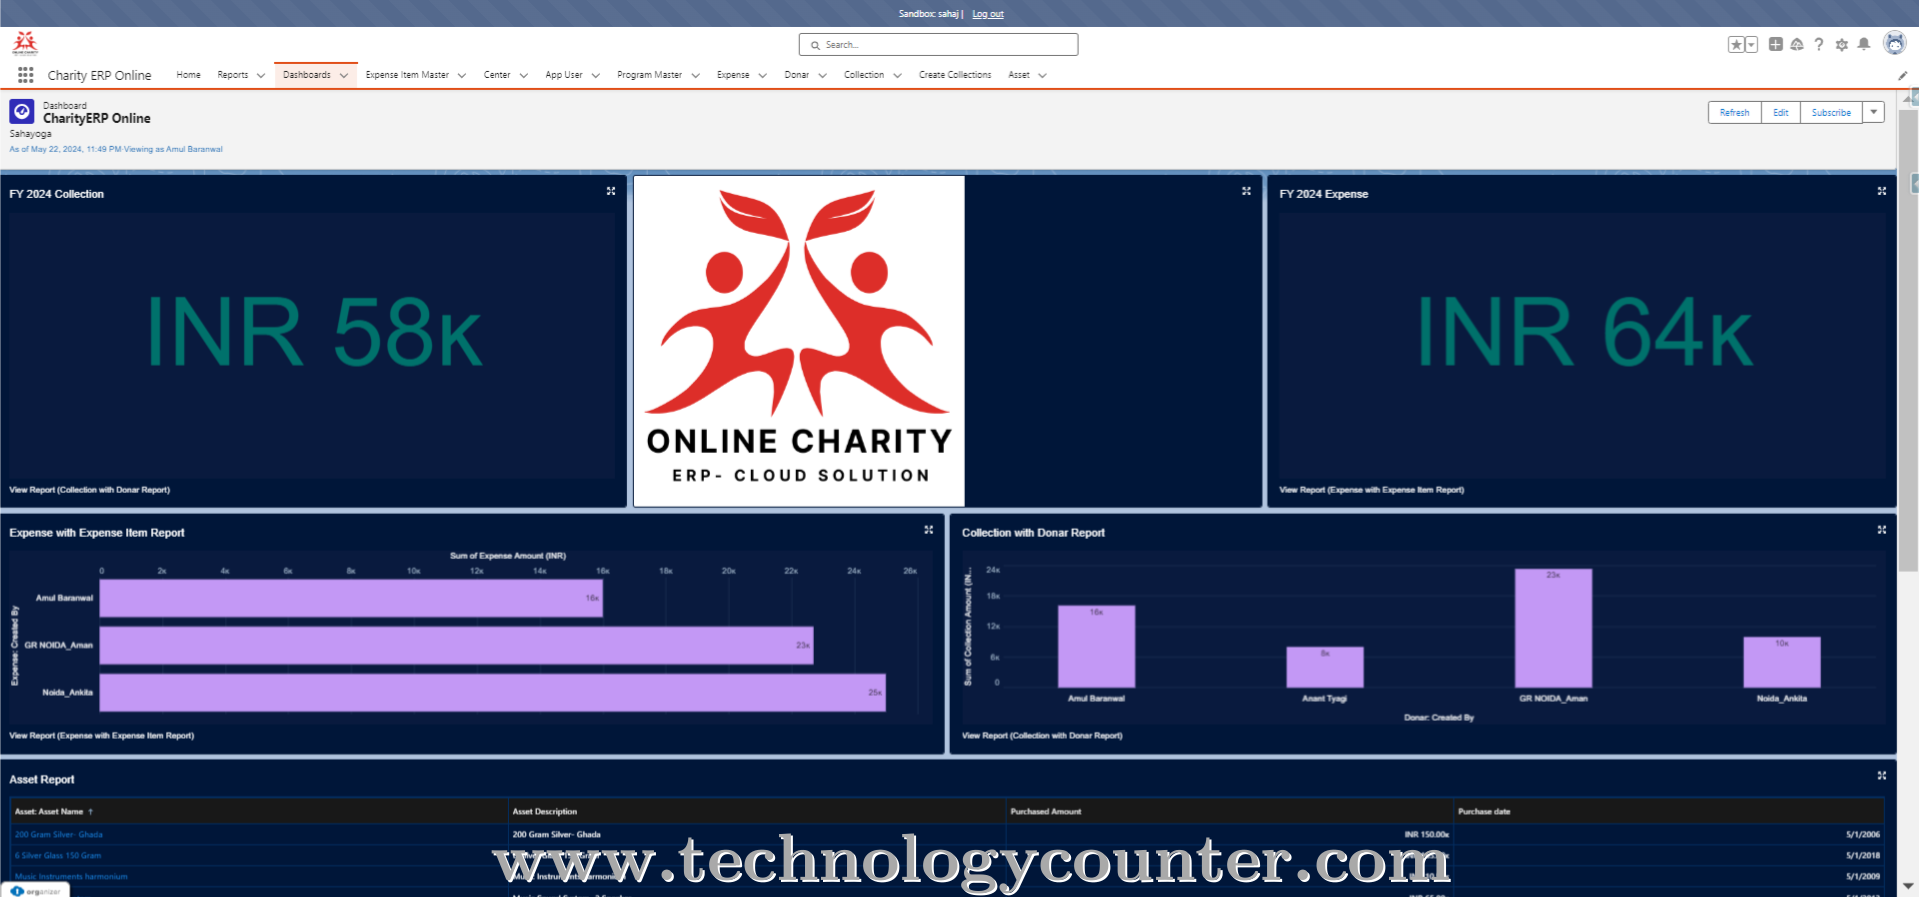Open the user profile avatar
The image size is (1919, 897).
pos(1894,43)
